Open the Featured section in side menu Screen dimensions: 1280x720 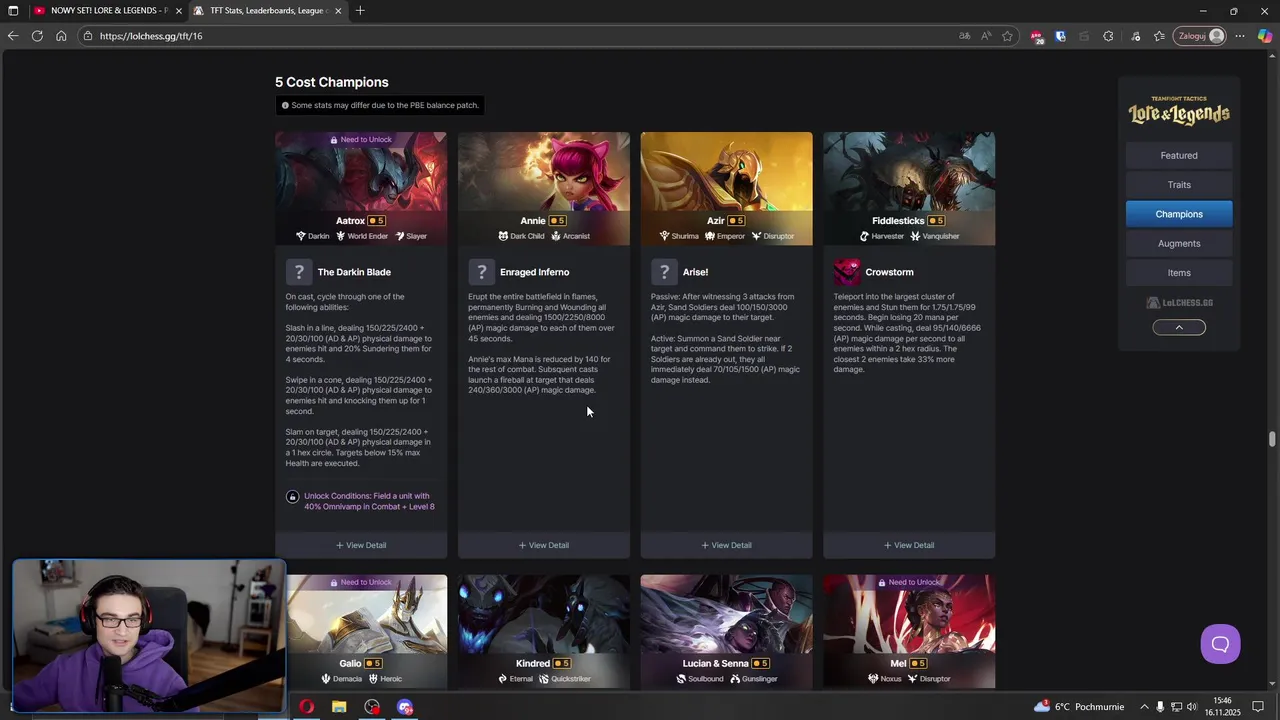tap(1179, 155)
